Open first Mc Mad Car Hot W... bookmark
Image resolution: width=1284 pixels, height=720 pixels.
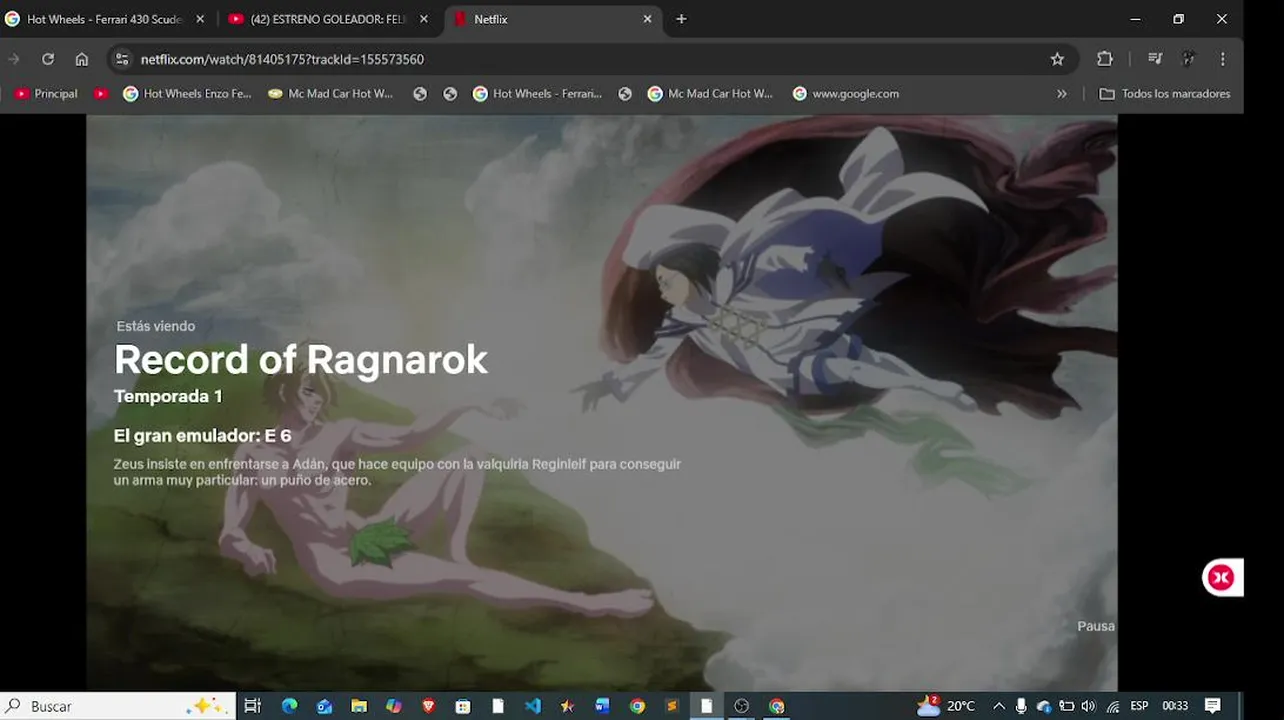331,93
